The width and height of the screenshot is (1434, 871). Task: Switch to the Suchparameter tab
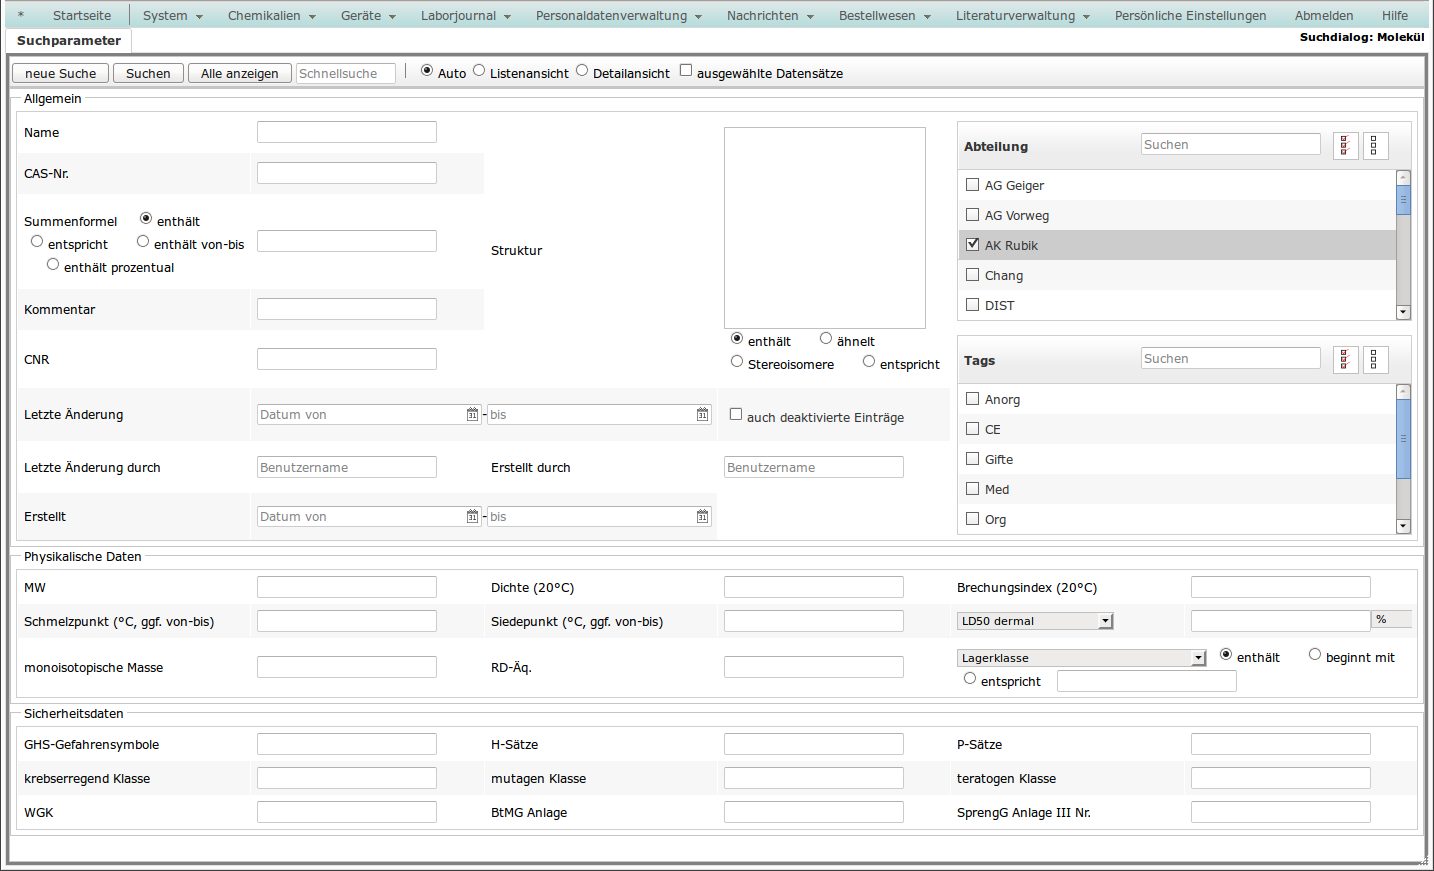click(69, 41)
